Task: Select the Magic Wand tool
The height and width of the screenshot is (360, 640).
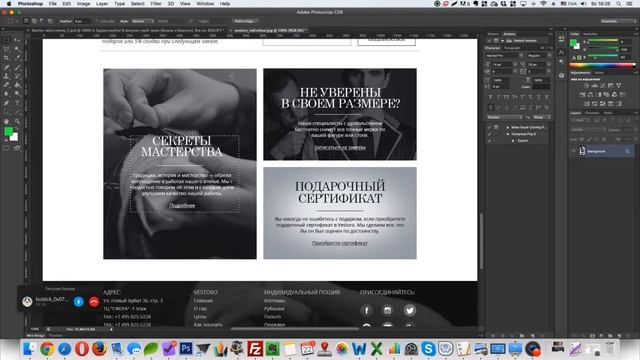Action: [x=17, y=49]
